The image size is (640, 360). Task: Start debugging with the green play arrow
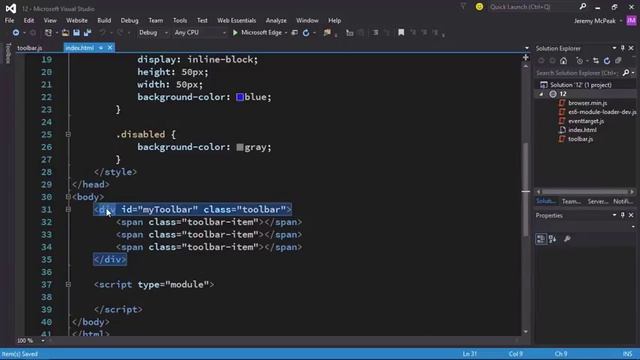pyautogui.click(x=235, y=33)
